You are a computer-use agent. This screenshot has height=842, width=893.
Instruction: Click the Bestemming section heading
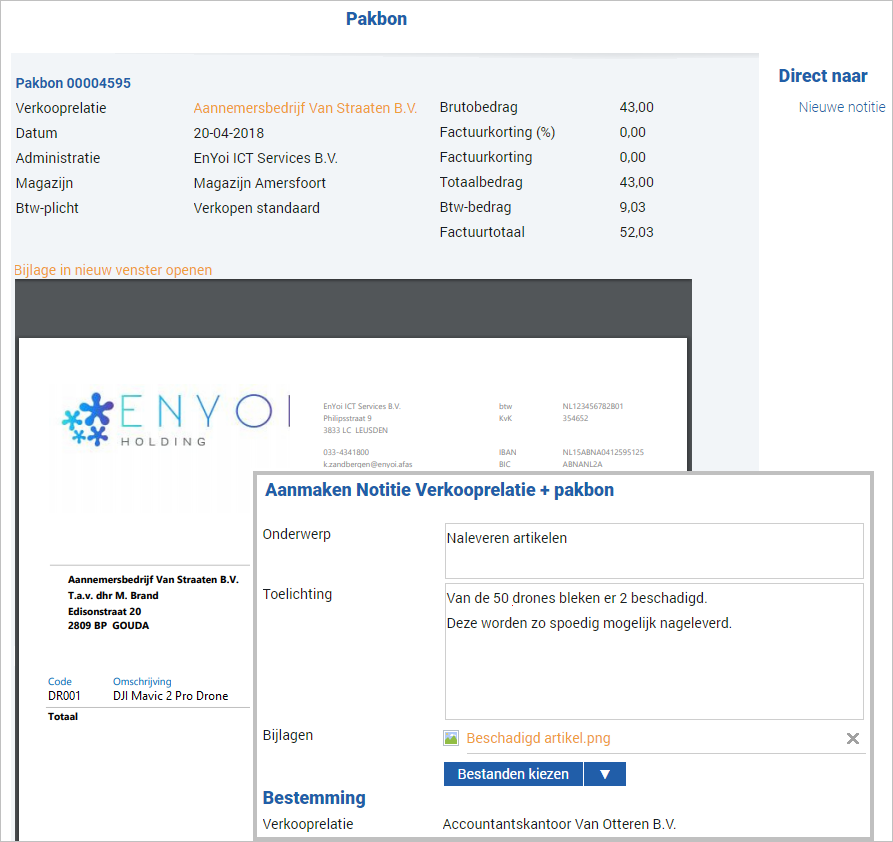[314, 798]
